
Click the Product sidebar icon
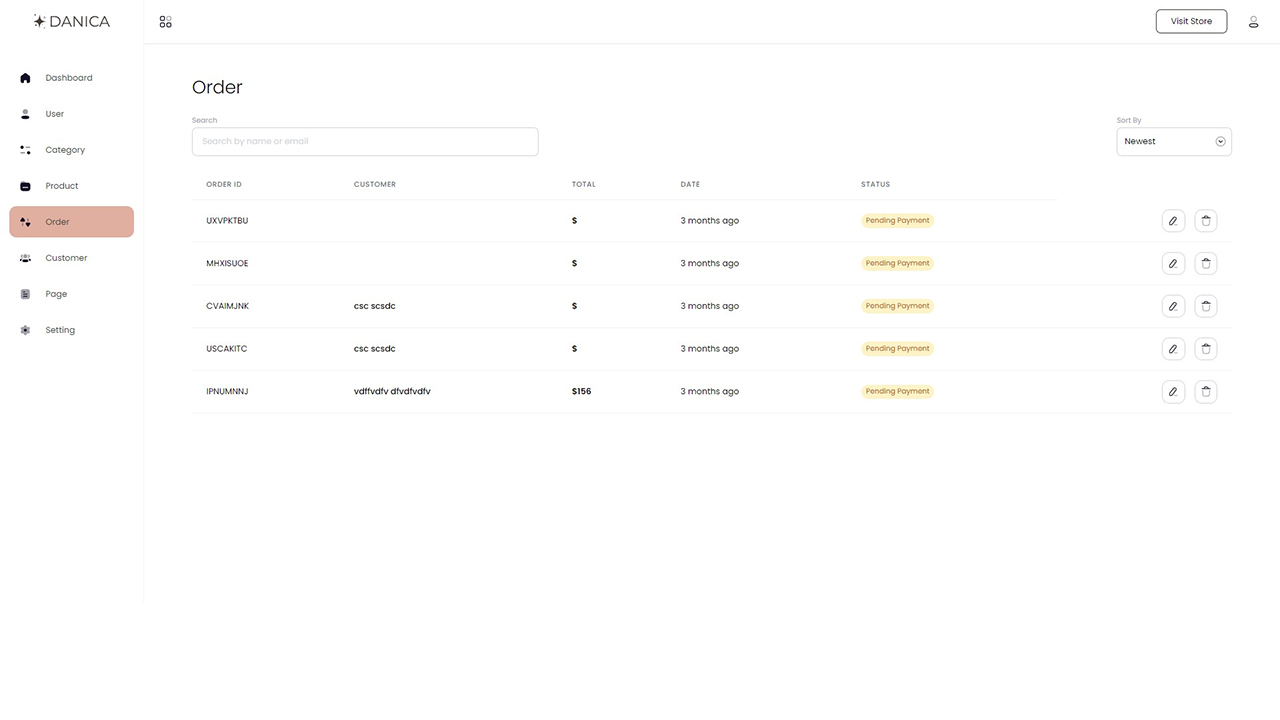25,186
